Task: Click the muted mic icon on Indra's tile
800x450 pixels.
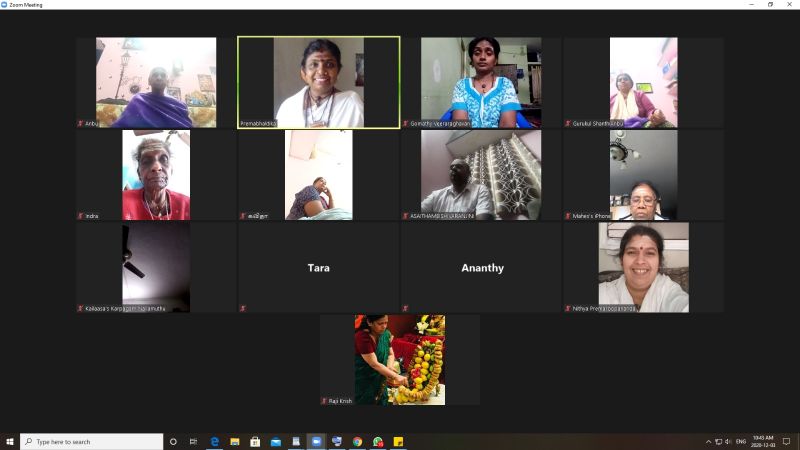Action: click(x=80, y=215)
